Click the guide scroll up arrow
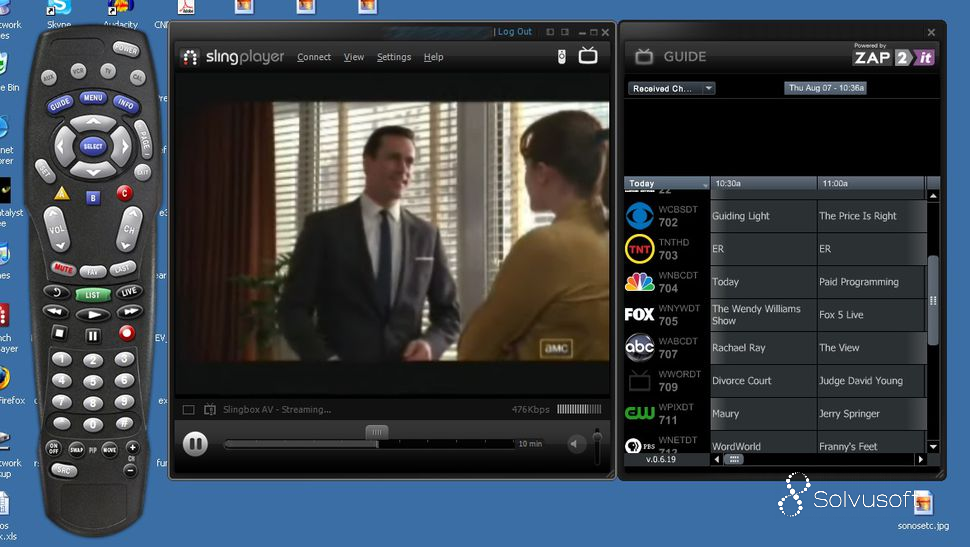The image size is (970, 547). tap(933, 196)
